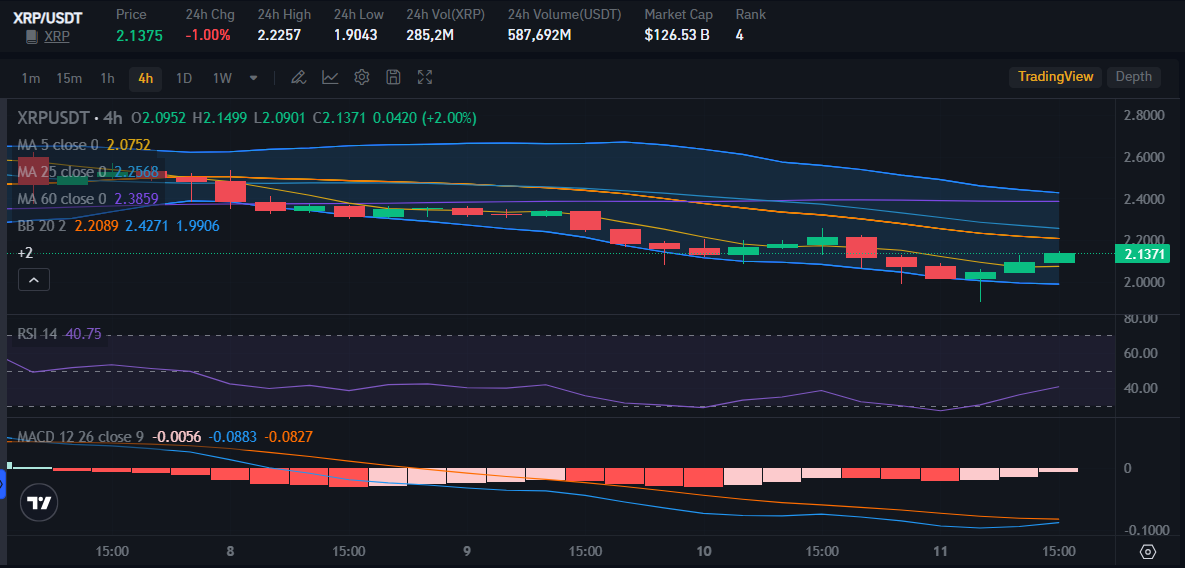Click the 24h Vol(XRP) value 285,2M
Screen dimensions: 1185x568
click(x=430, y=35)
